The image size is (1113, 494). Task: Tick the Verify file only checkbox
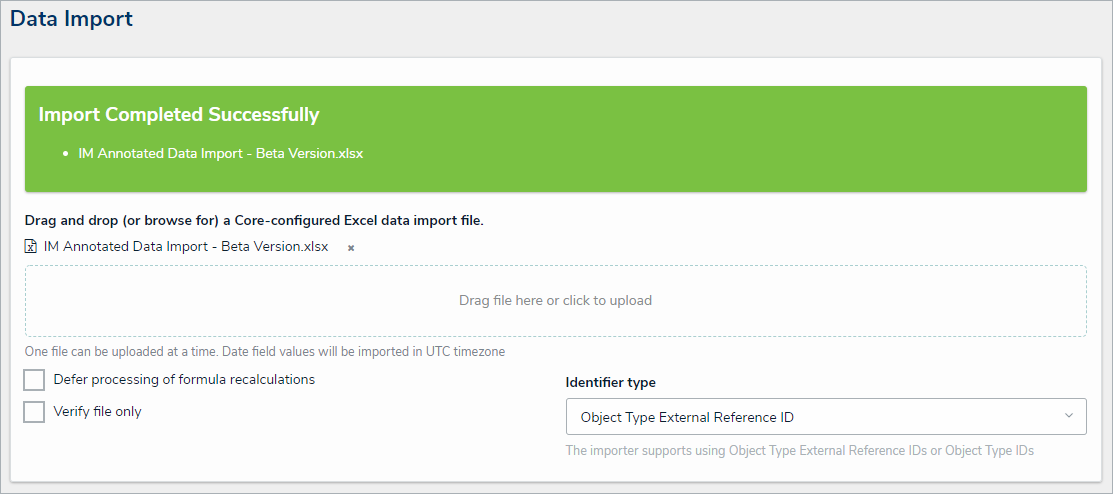(x=34, y=412)
